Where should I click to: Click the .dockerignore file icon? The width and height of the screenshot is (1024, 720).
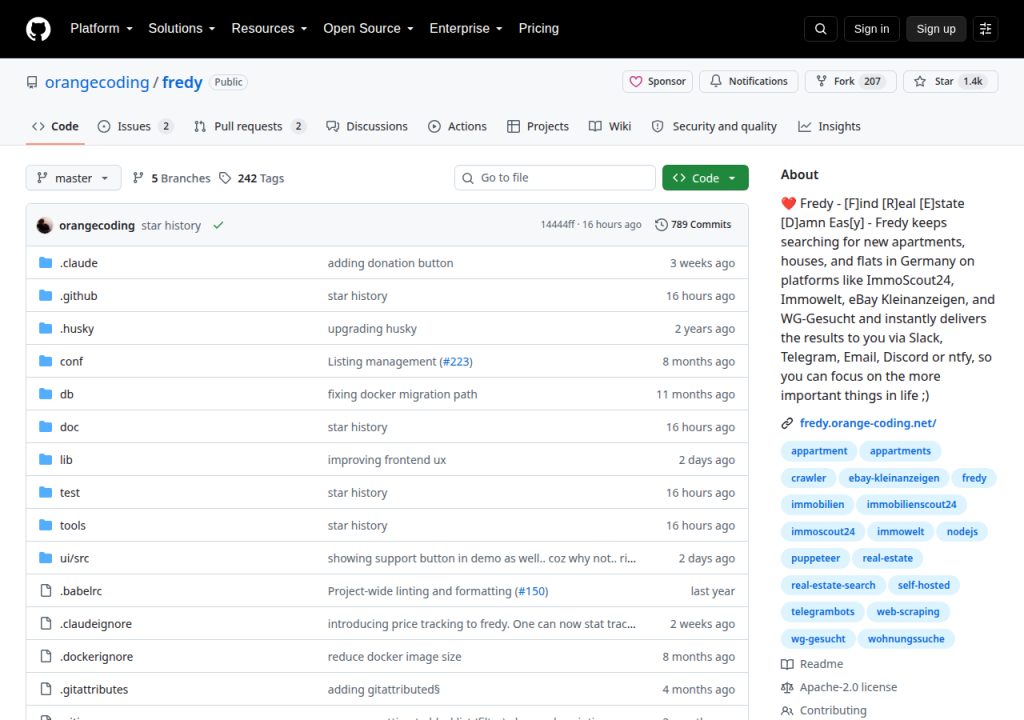46,656
